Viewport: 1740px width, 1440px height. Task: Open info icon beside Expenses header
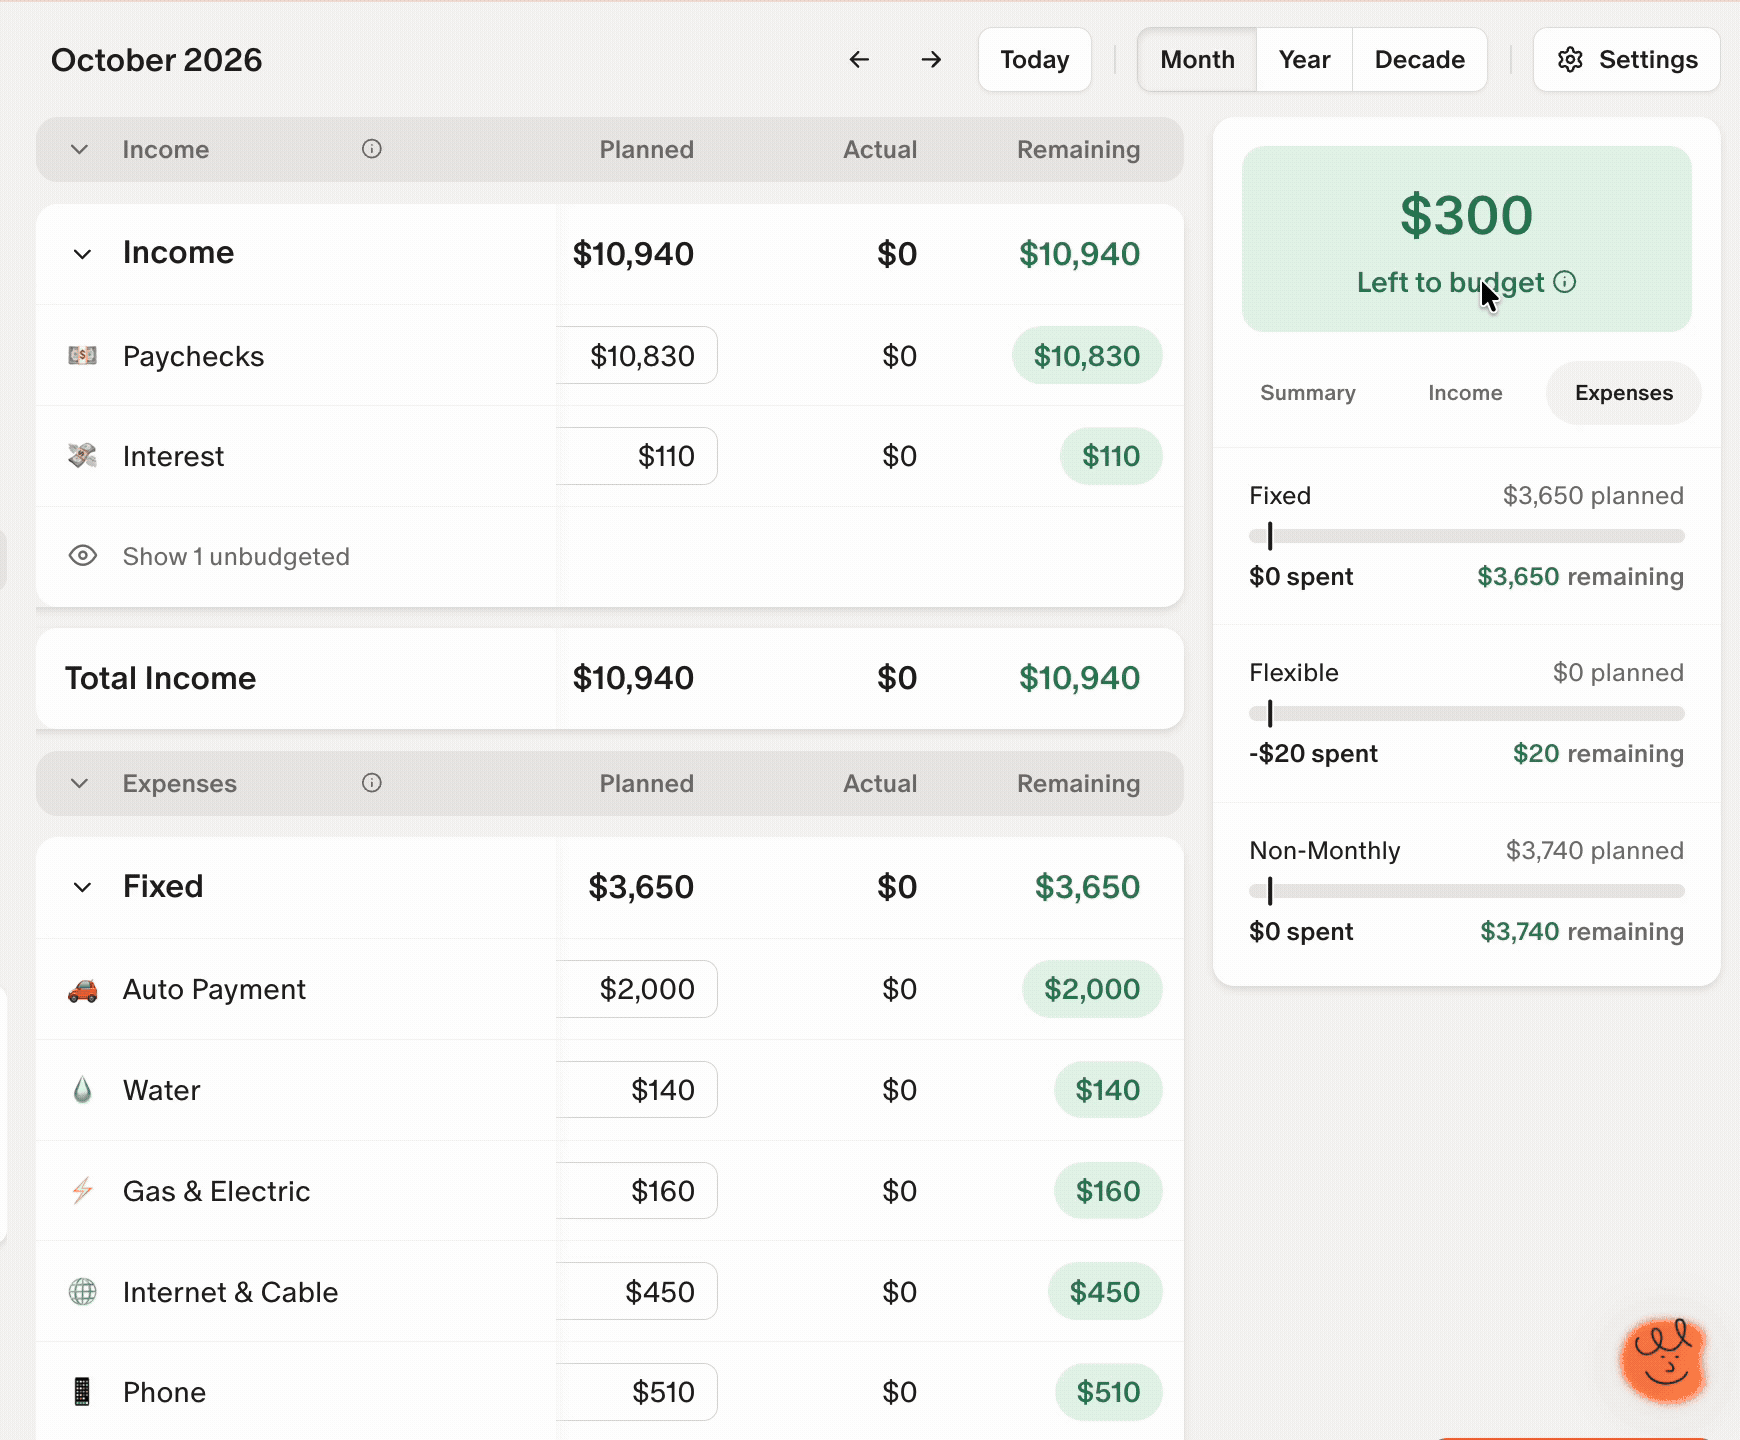372,783
